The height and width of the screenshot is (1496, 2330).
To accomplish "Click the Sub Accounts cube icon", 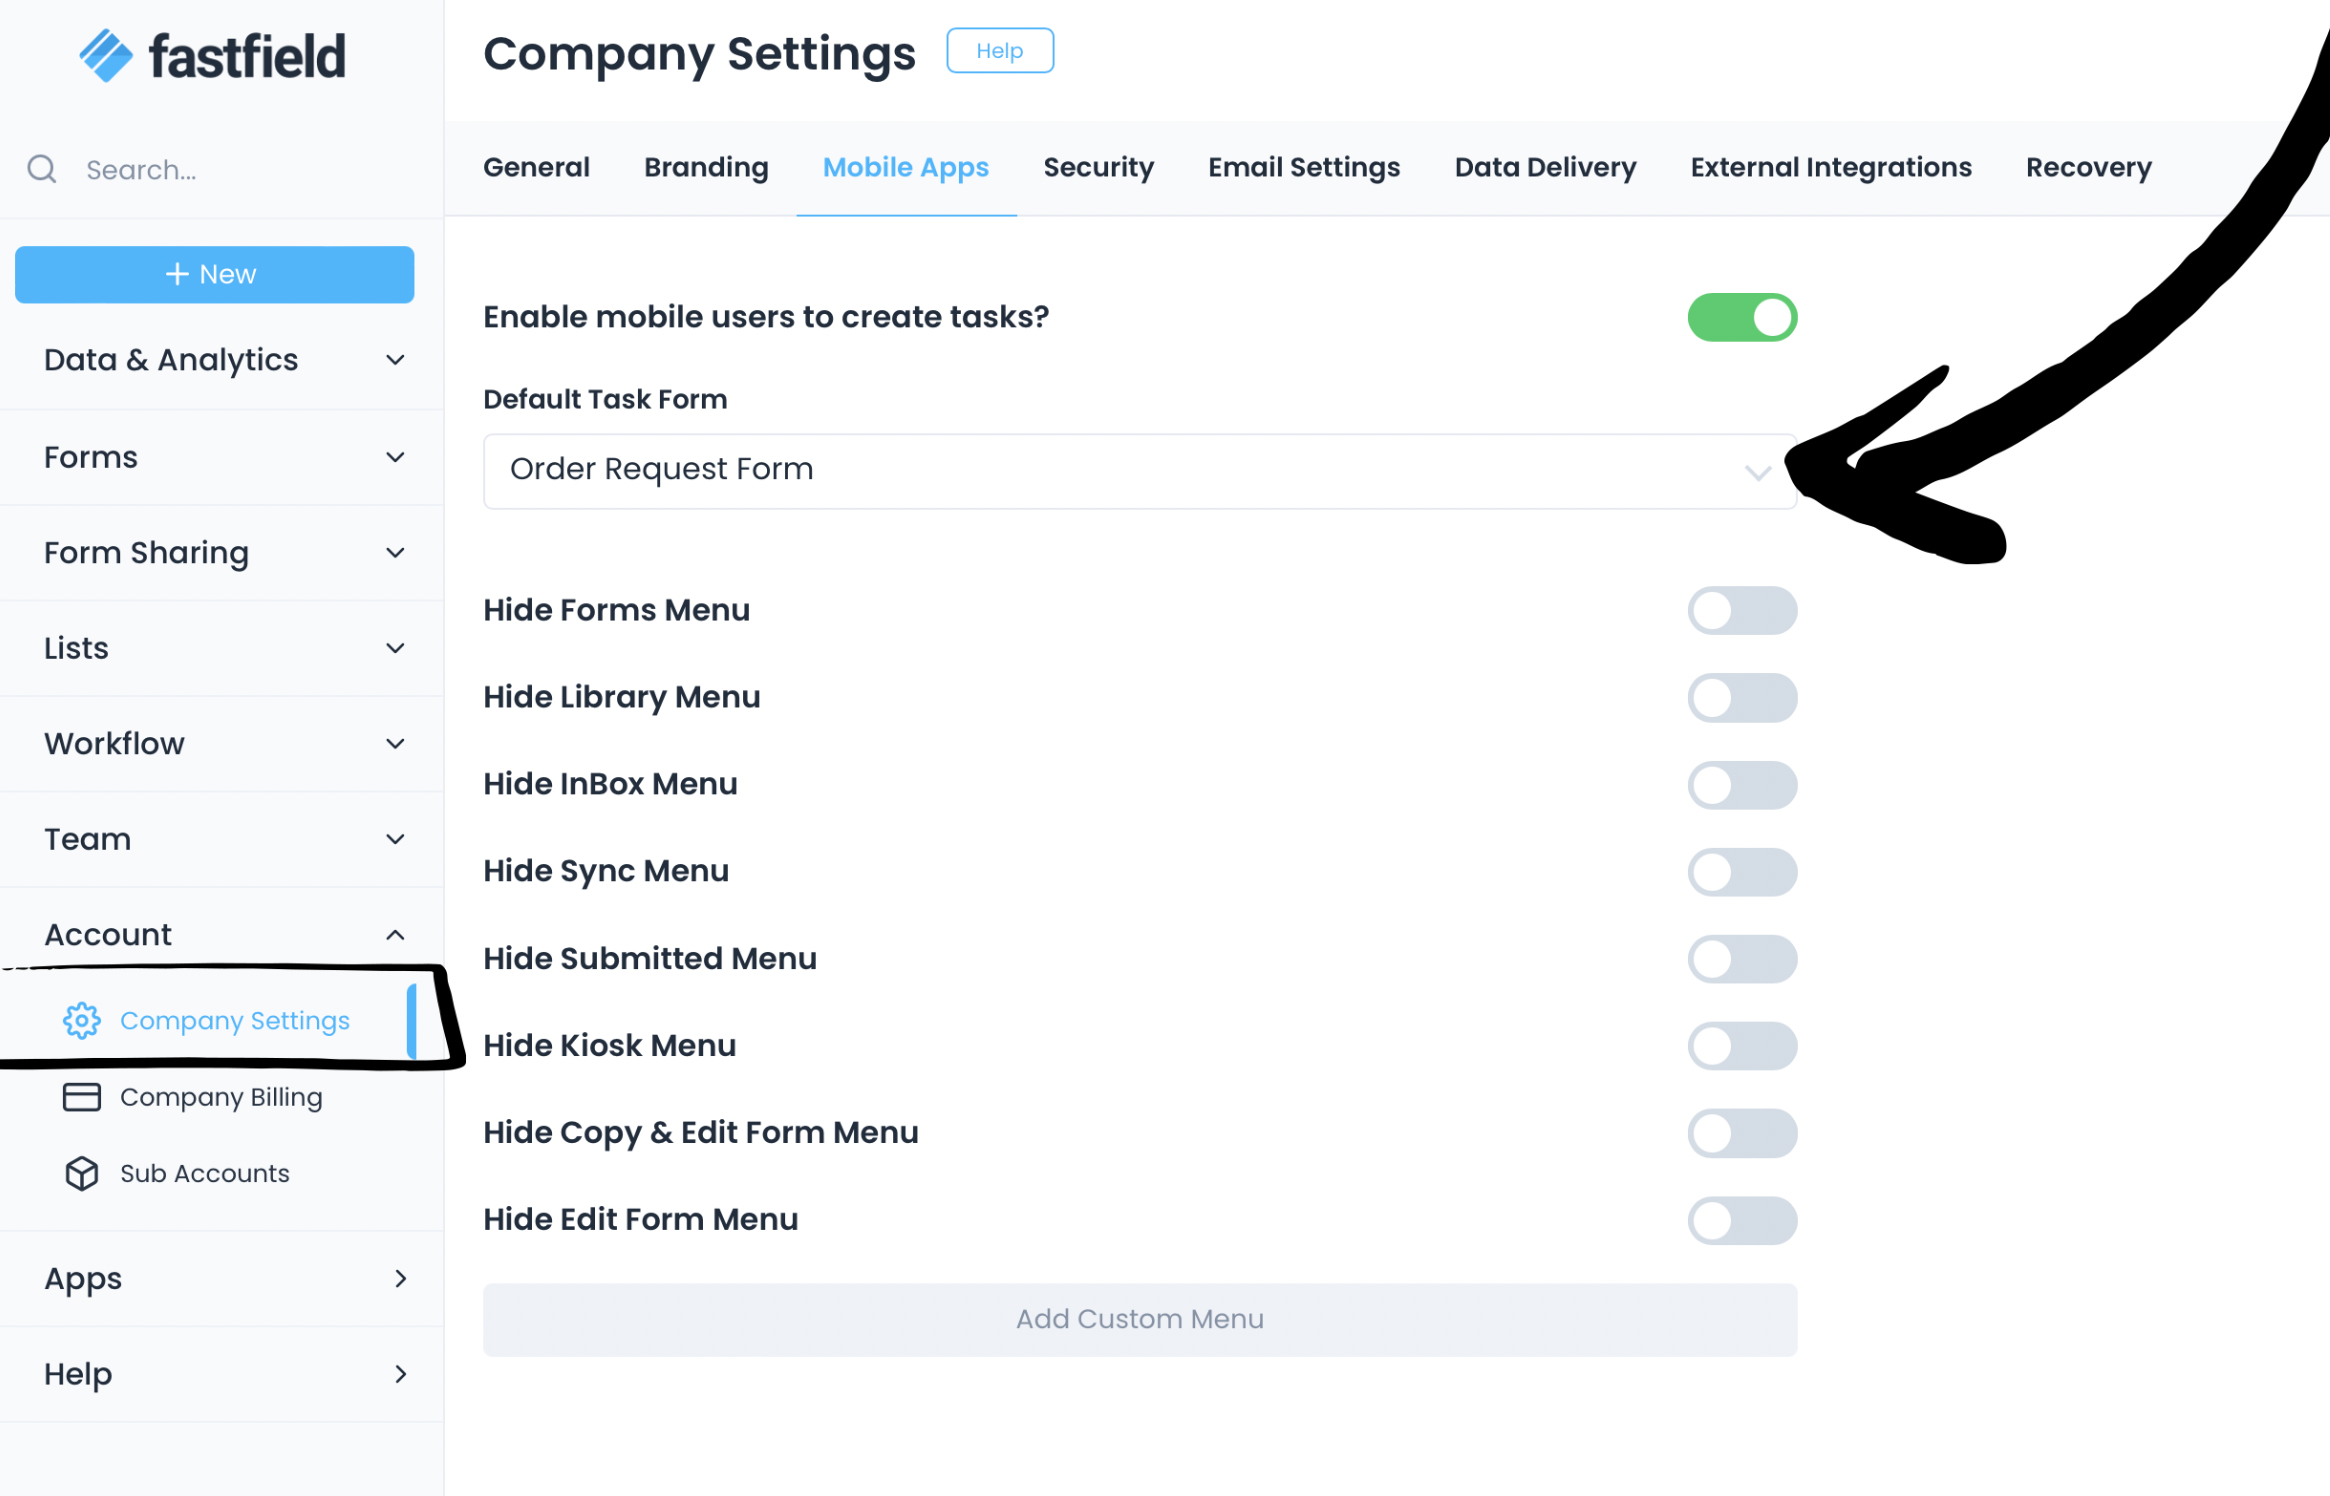I will tap(82, 1173).
